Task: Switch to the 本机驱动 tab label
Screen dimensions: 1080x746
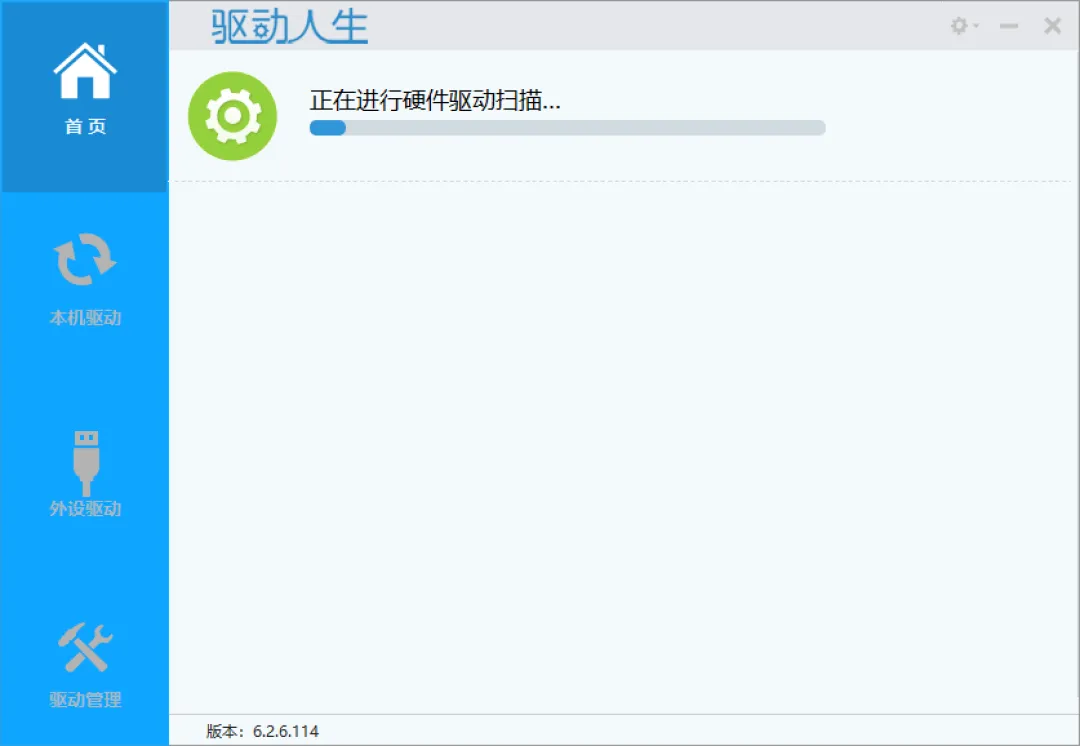Action: 85,318
